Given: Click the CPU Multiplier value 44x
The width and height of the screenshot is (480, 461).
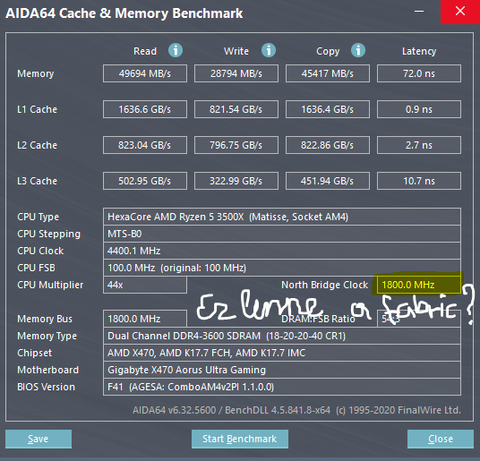Looking at the screenshot, I should coord(145,285).
